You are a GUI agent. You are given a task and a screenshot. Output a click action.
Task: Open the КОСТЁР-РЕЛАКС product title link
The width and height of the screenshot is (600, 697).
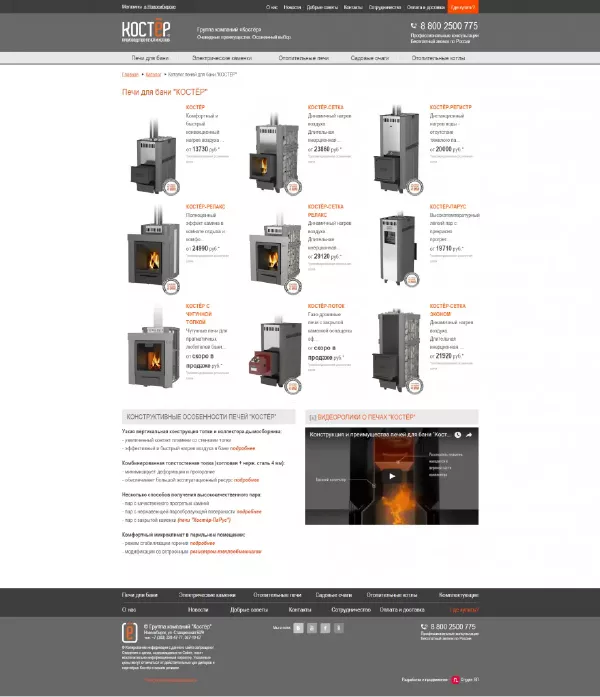[x=205, y=207]
